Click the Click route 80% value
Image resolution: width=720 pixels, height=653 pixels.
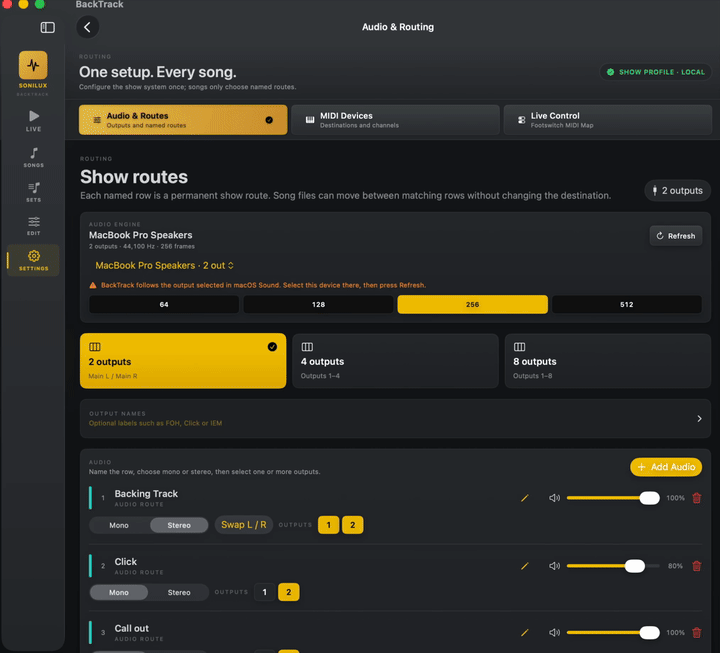point(675,566)
